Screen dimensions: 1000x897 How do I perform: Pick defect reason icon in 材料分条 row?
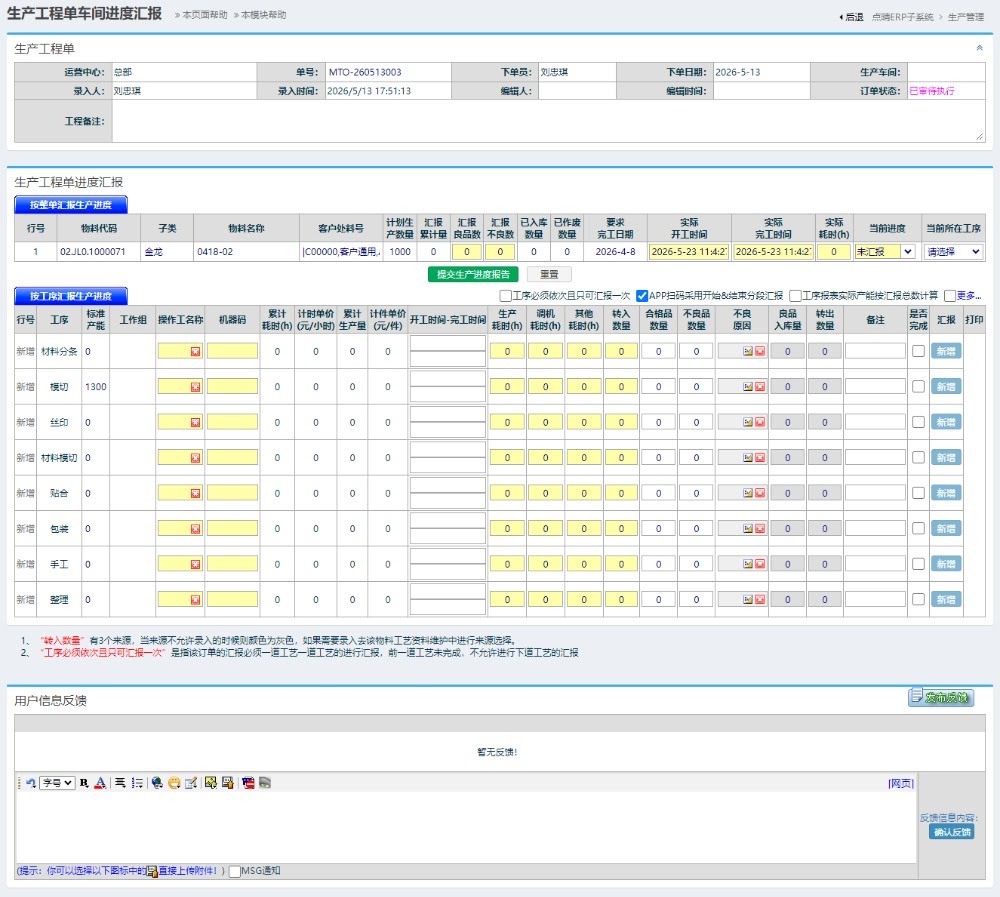(748, 351)
